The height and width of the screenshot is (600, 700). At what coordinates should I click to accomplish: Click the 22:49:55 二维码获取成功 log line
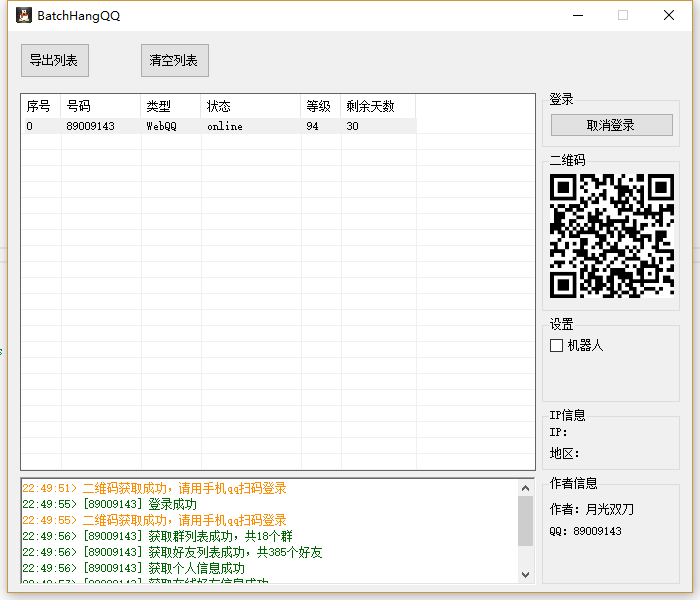coord(154,521)
